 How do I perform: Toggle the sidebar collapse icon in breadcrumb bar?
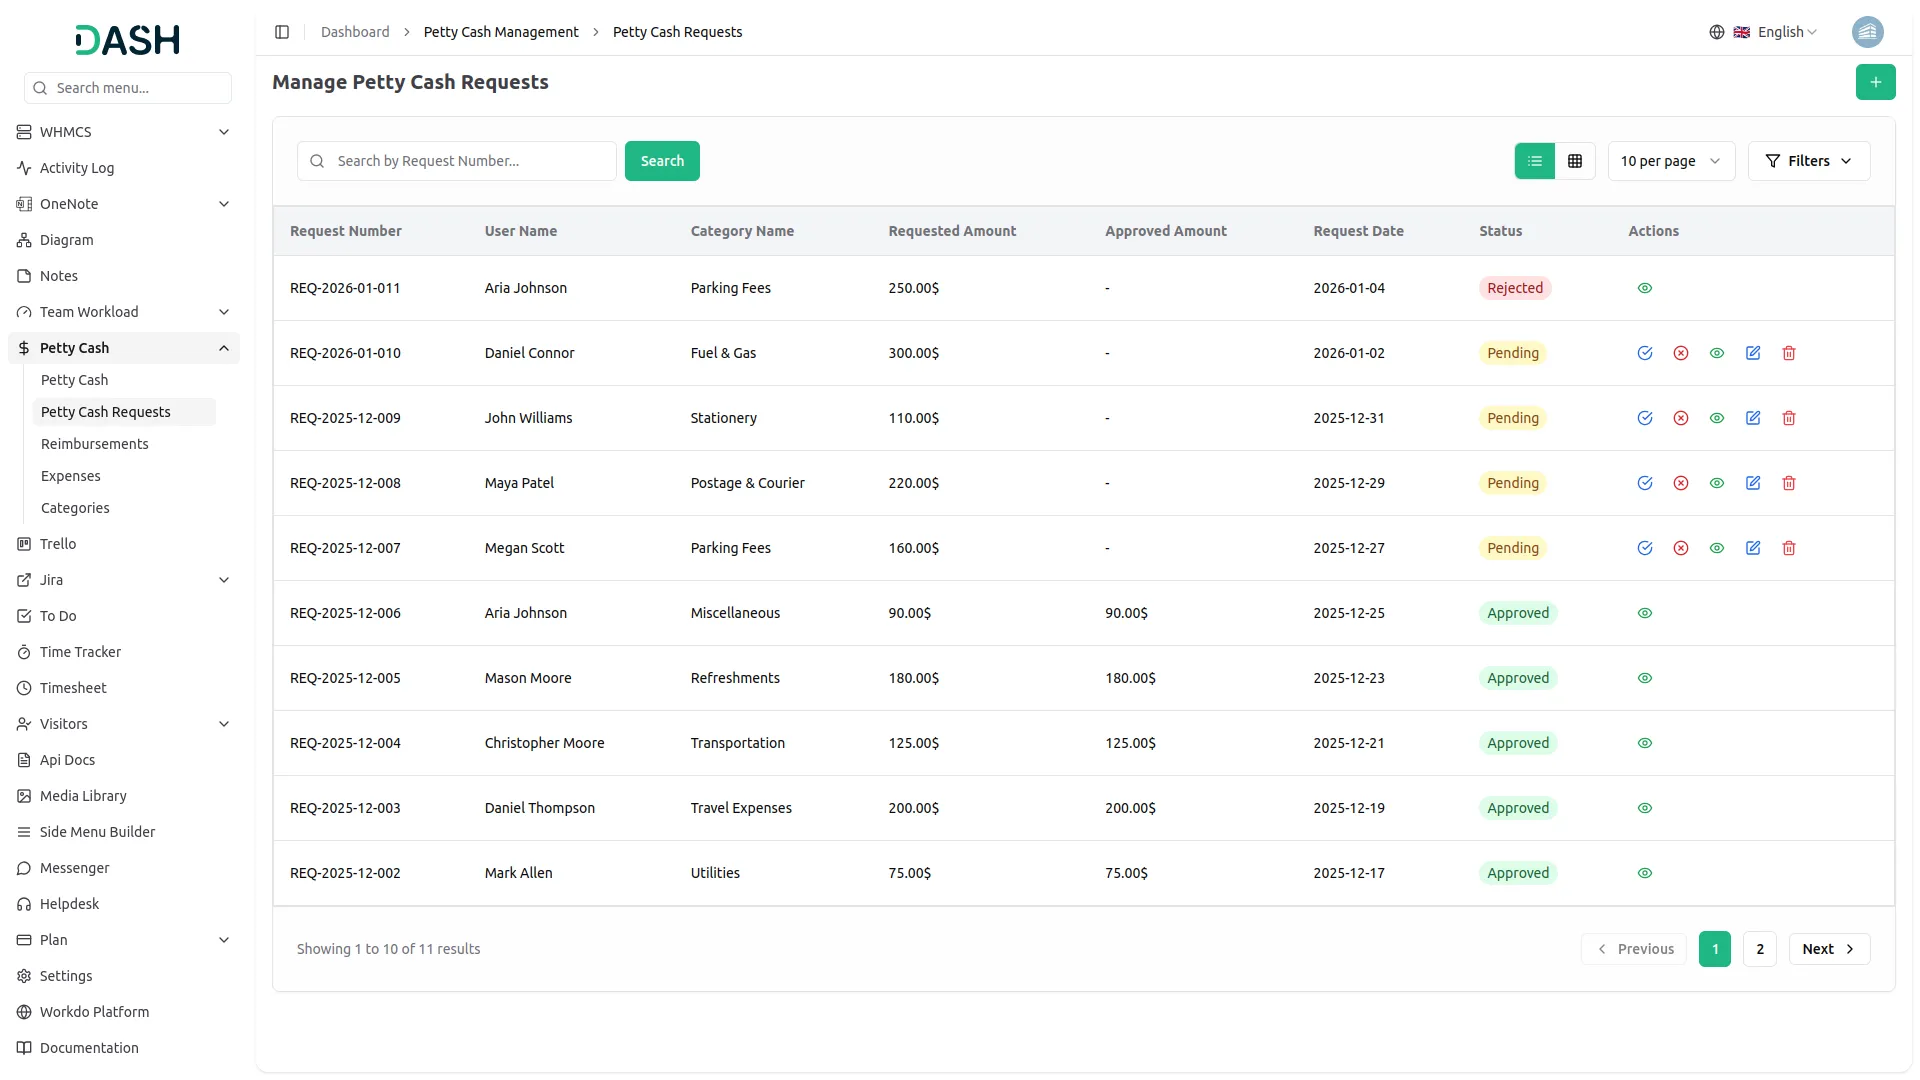282,32
